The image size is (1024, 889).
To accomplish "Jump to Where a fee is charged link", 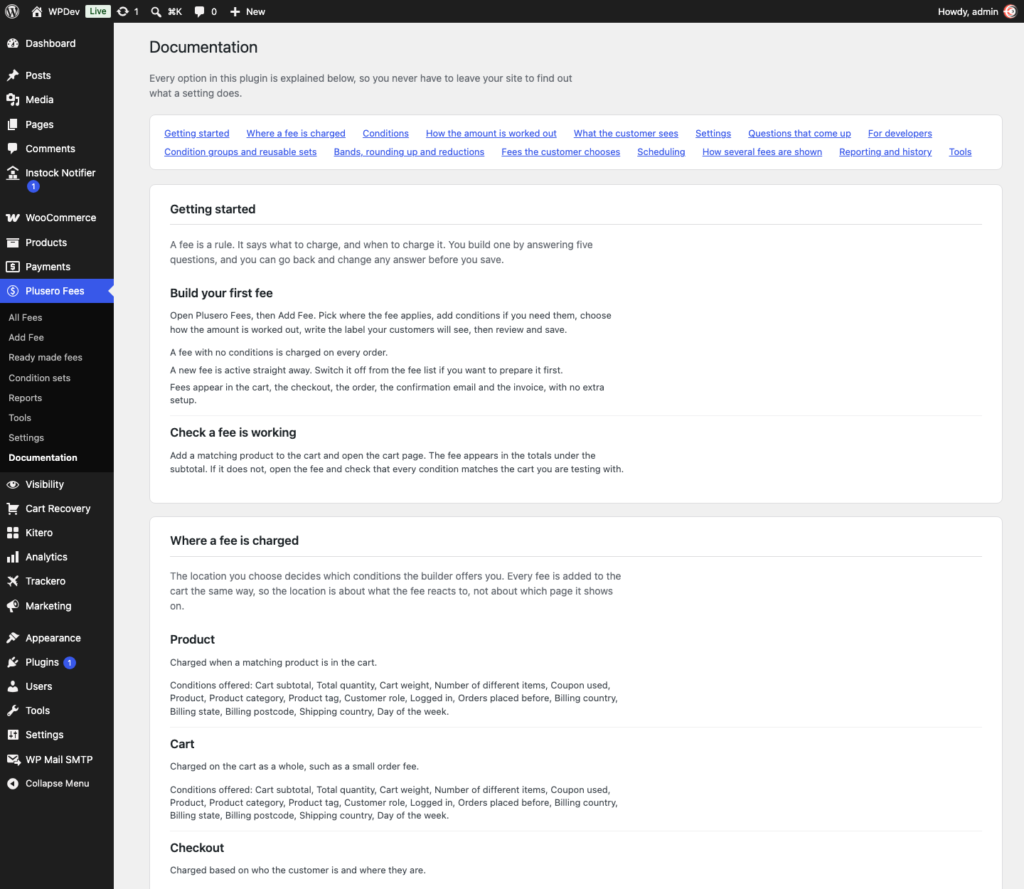I will click(296, 133).
